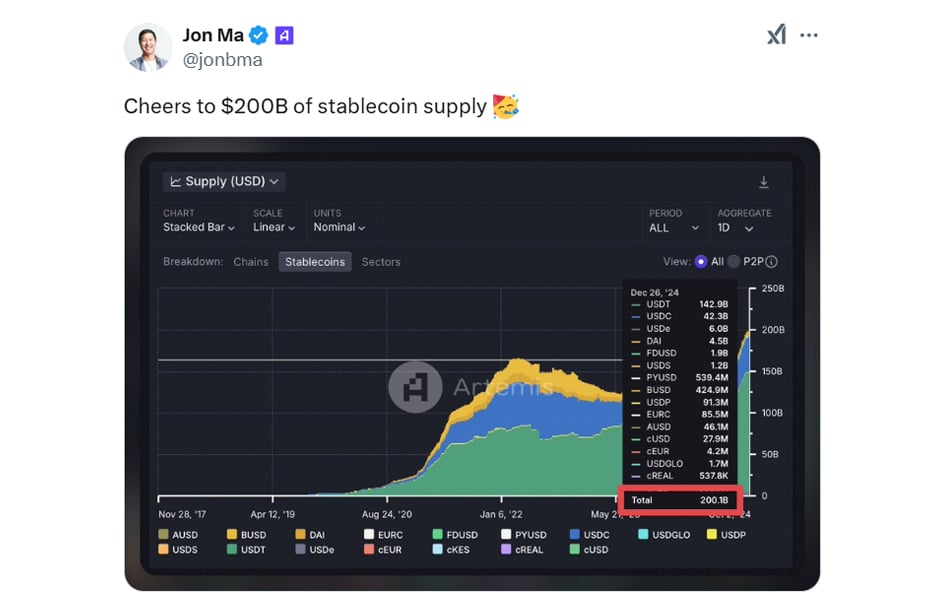Open the Units Nominal dropdown
This screenshot has height=611, width=931.
coord(339,227)
